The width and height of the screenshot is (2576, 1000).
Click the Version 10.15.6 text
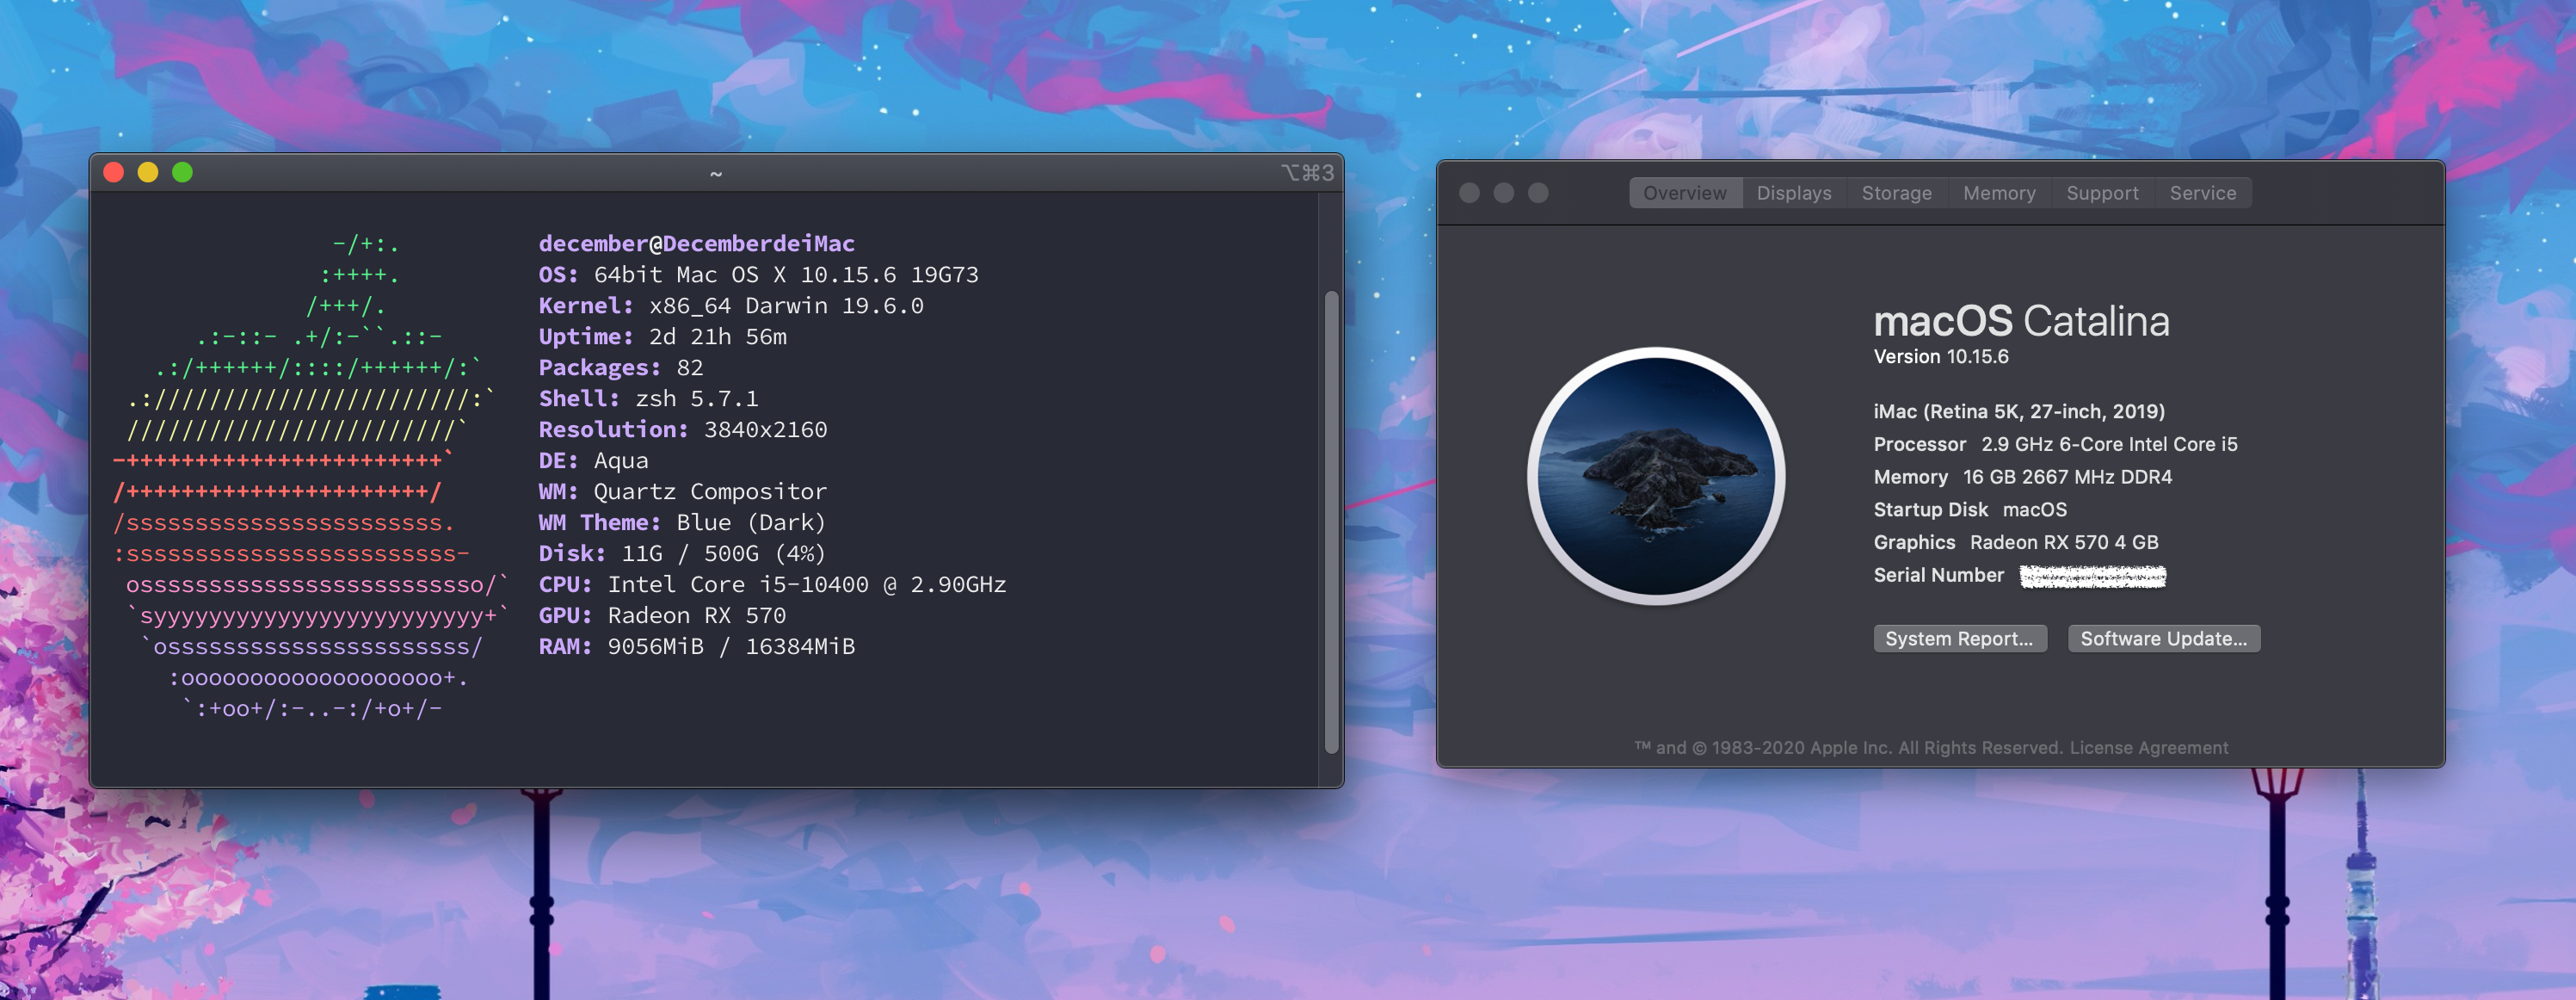1940,357
